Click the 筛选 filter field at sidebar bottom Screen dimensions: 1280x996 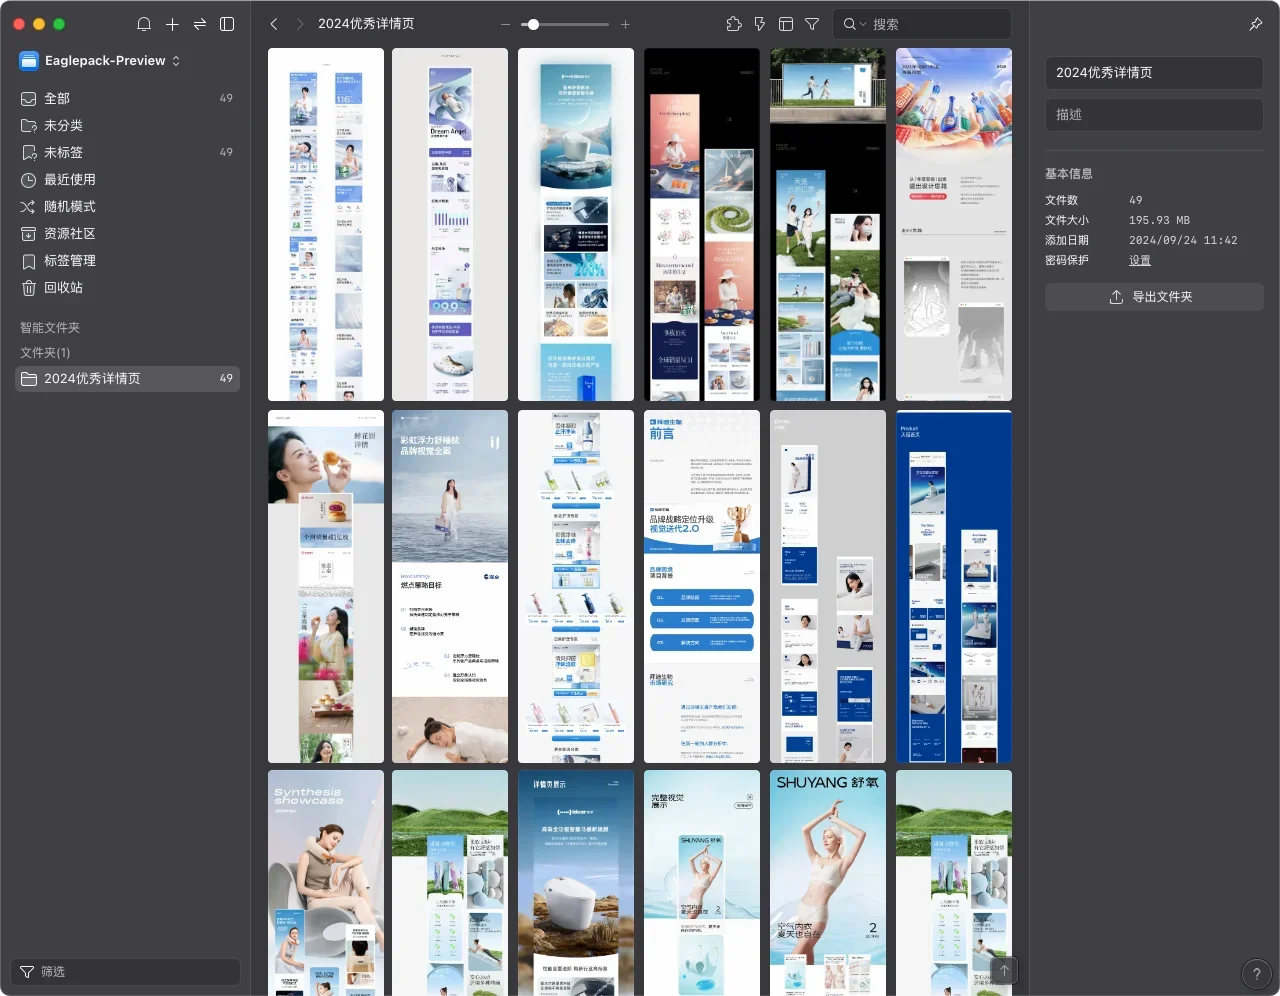126,972
